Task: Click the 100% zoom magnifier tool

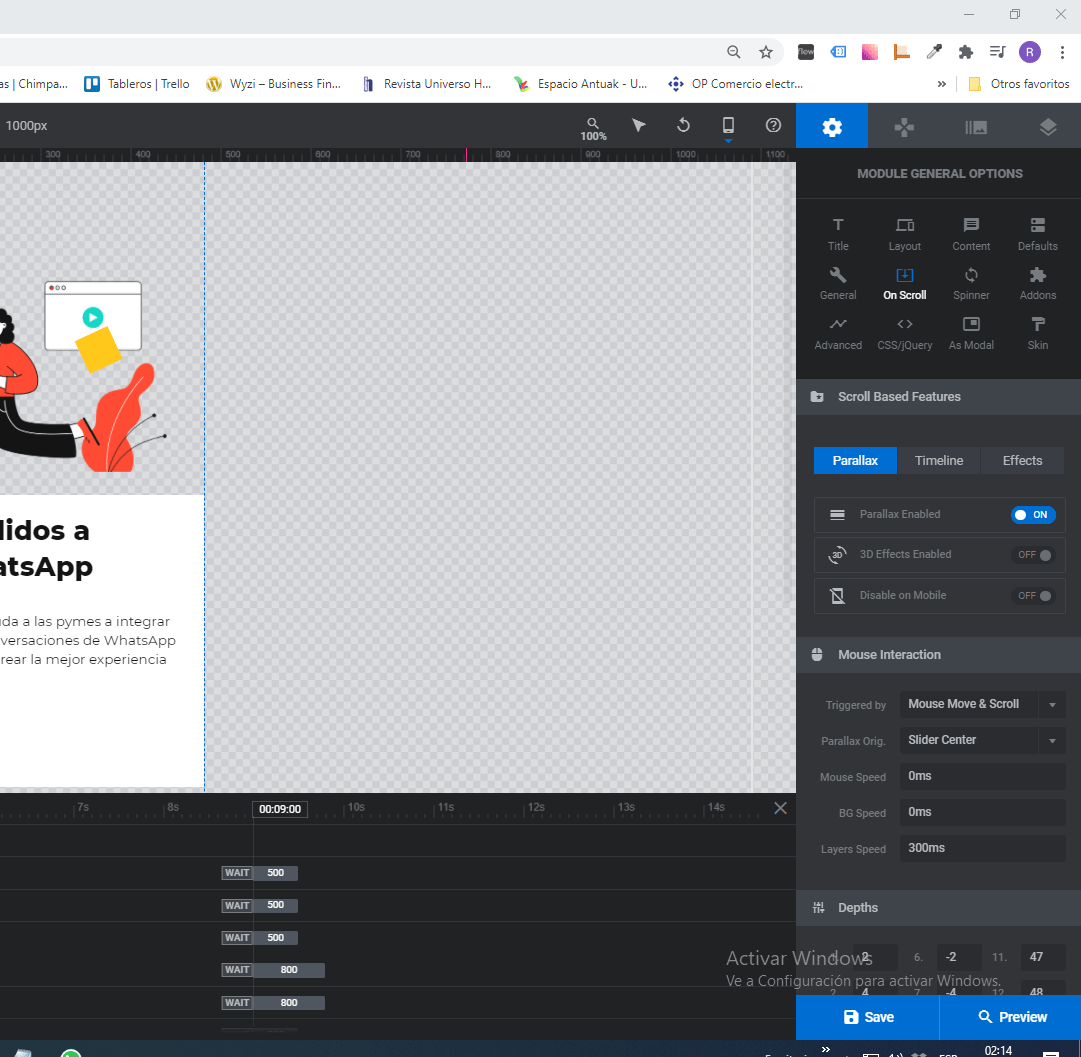Action: 593,128
